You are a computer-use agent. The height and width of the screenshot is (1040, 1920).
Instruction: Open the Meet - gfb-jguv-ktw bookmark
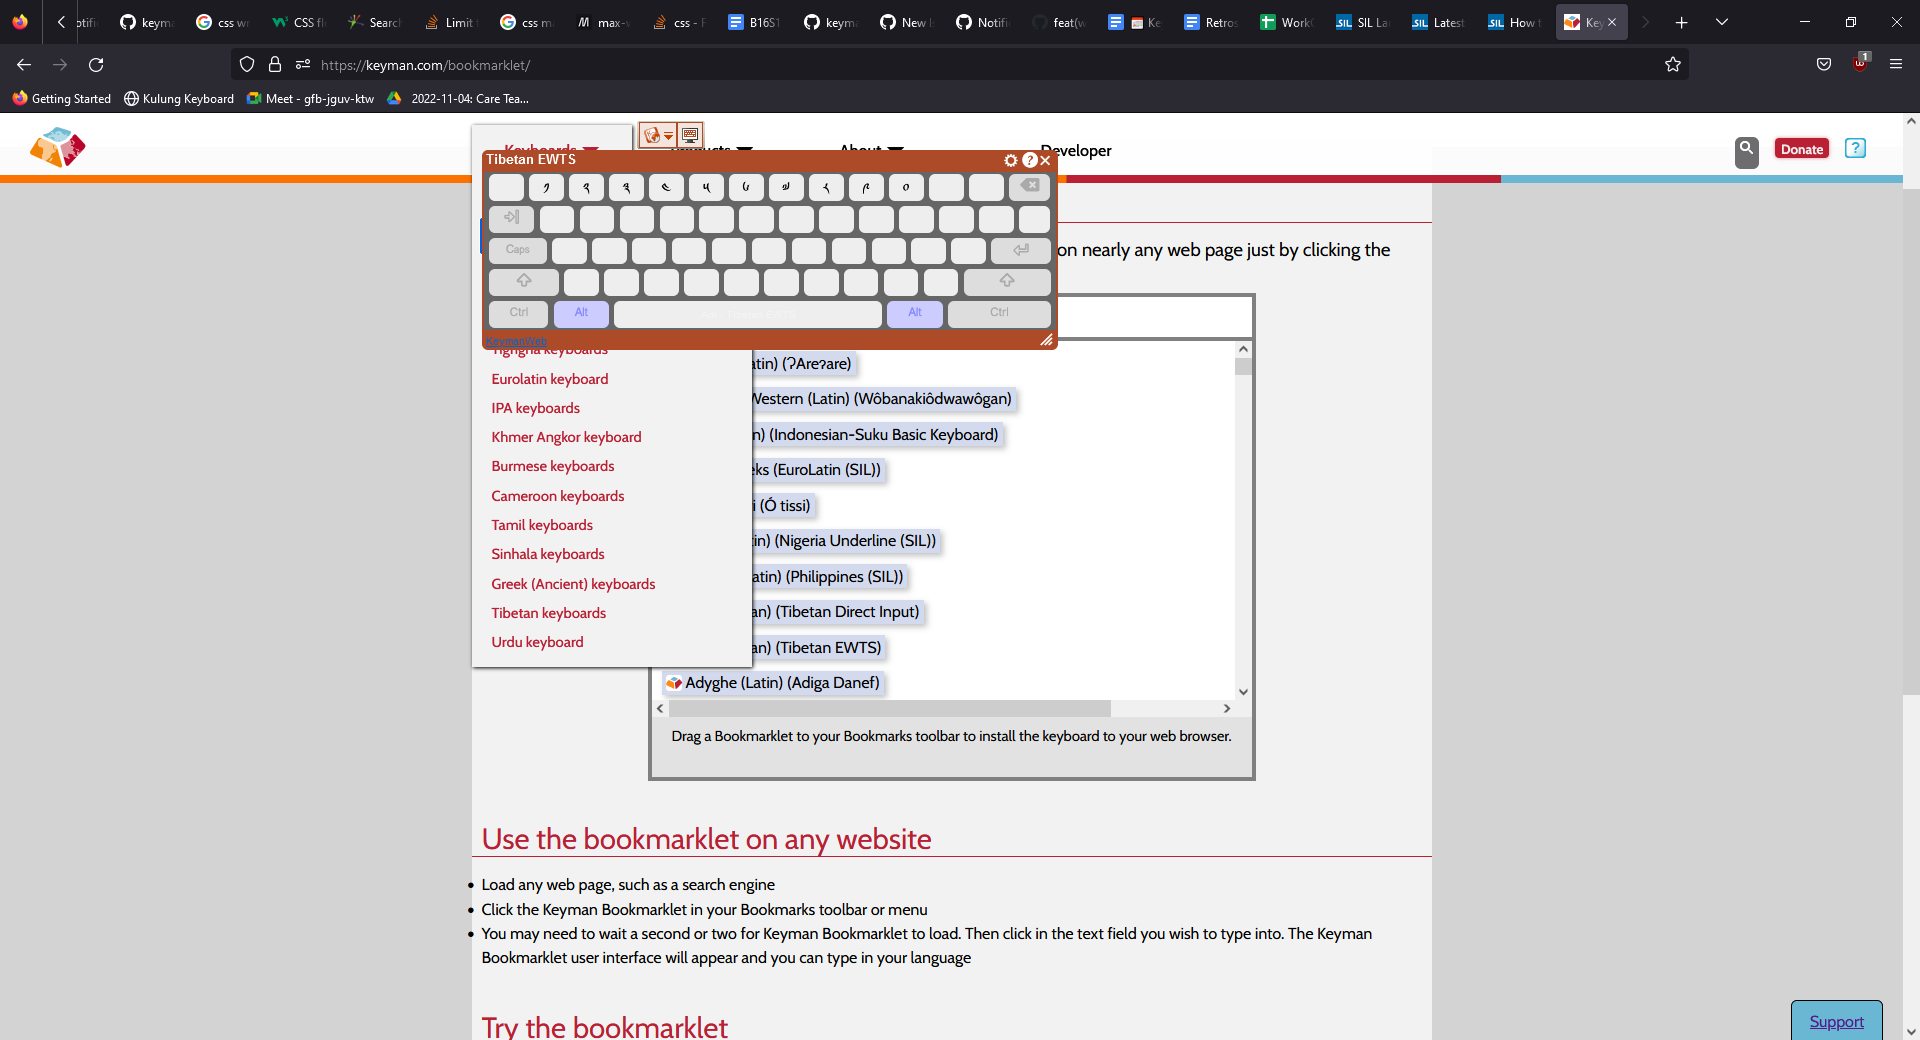(x=311, y=99)
